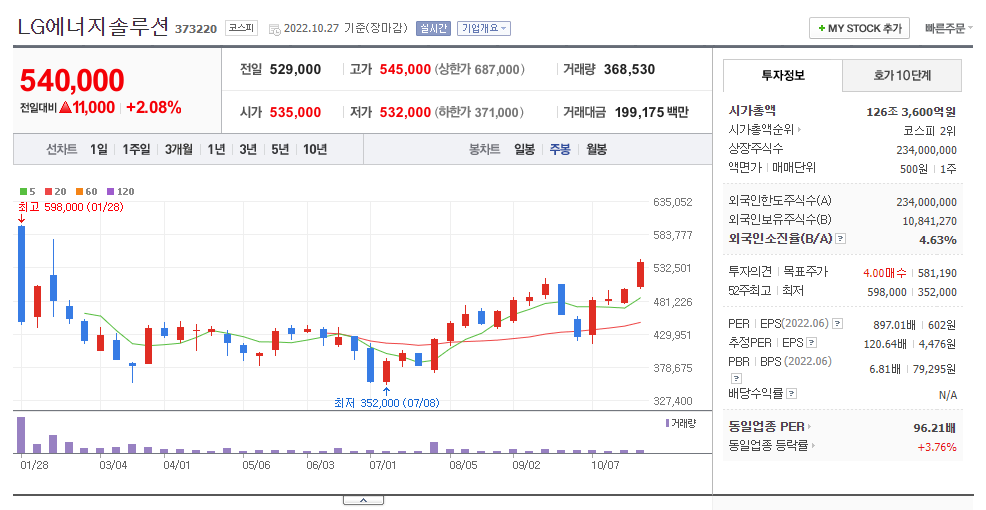Open 동일업종 등락률 link
The image size is (986, 510).
click(x=768, y=445)
